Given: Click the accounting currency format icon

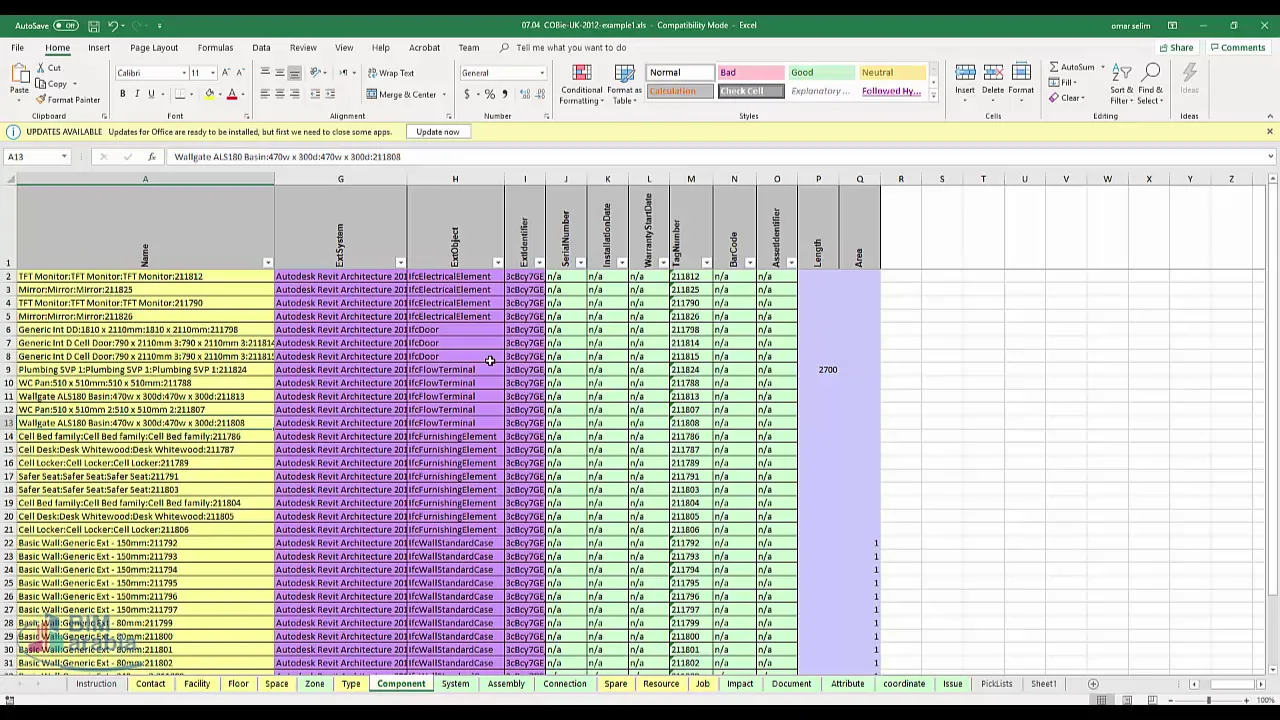Looking at the screenshot, I should point(466,95).
